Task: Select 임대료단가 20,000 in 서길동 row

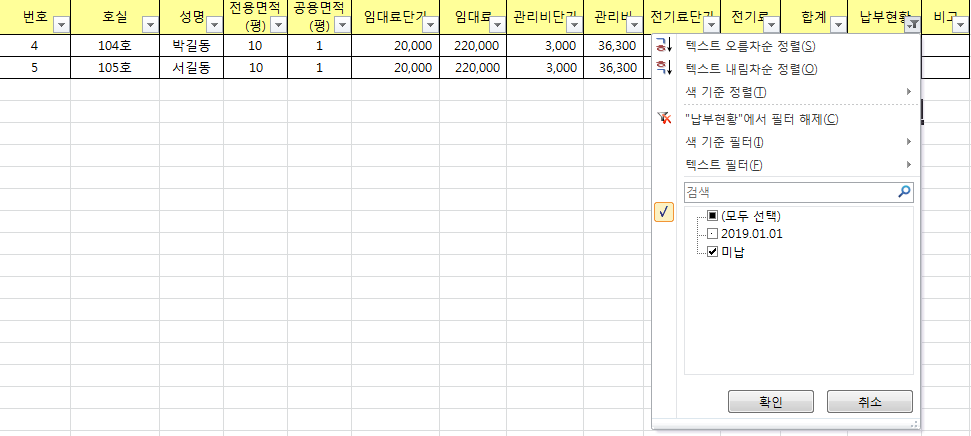Action: [x=396, y=68]
